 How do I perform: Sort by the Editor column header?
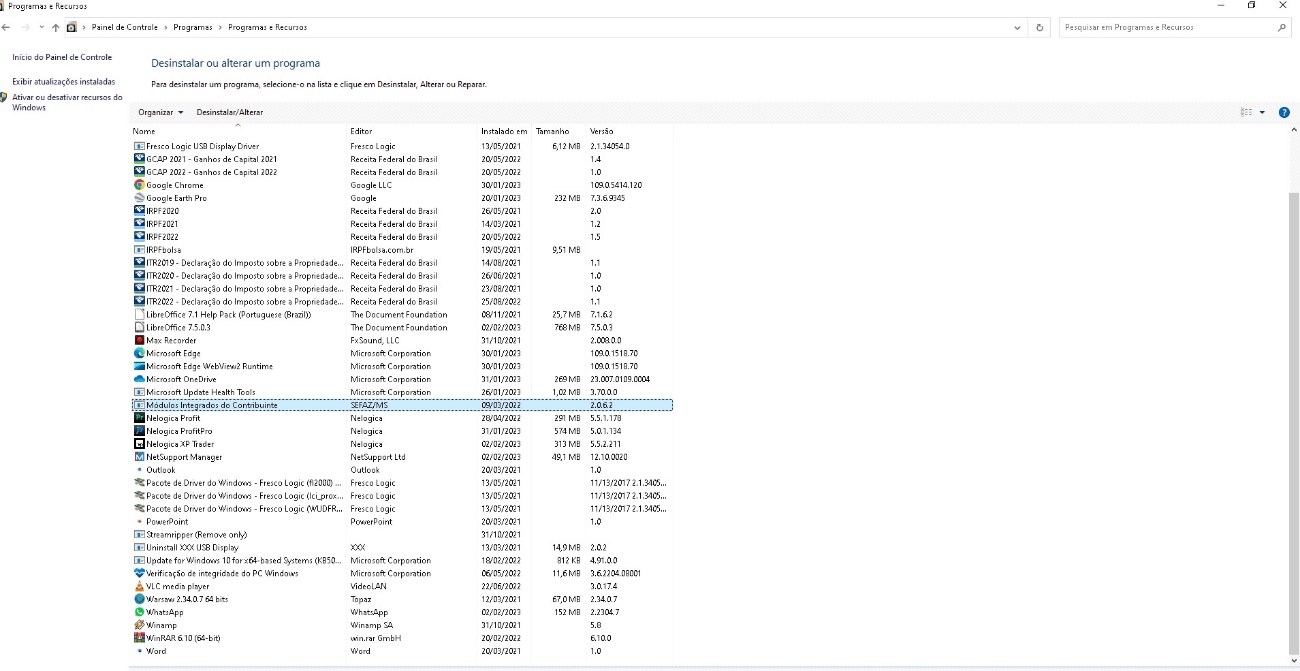[x=412, y=131]
